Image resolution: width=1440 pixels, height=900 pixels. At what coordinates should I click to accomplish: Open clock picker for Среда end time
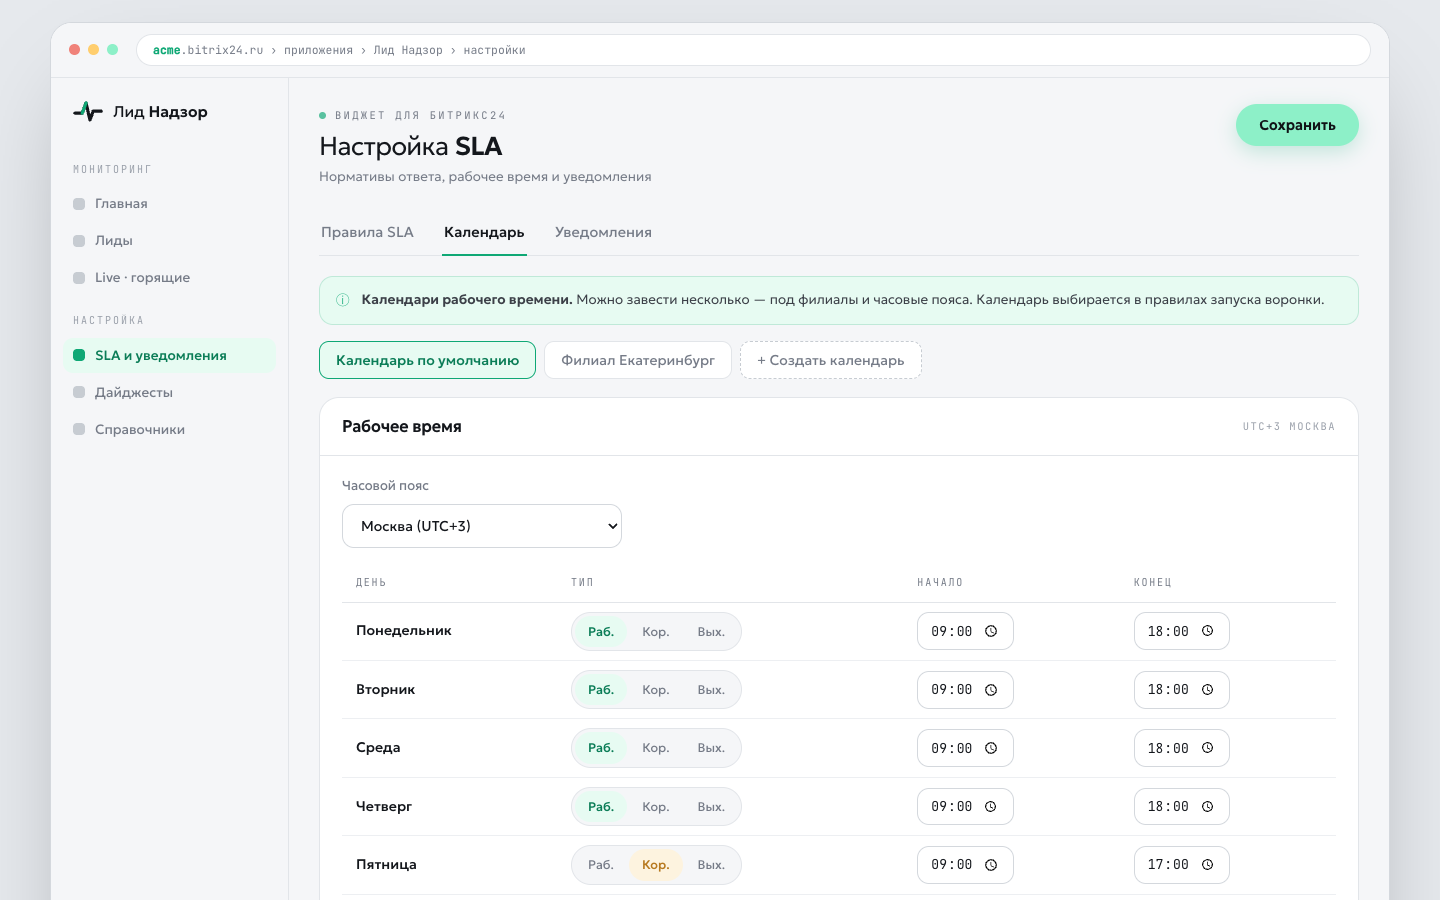pyautogui.click(x=1207, y=748)
